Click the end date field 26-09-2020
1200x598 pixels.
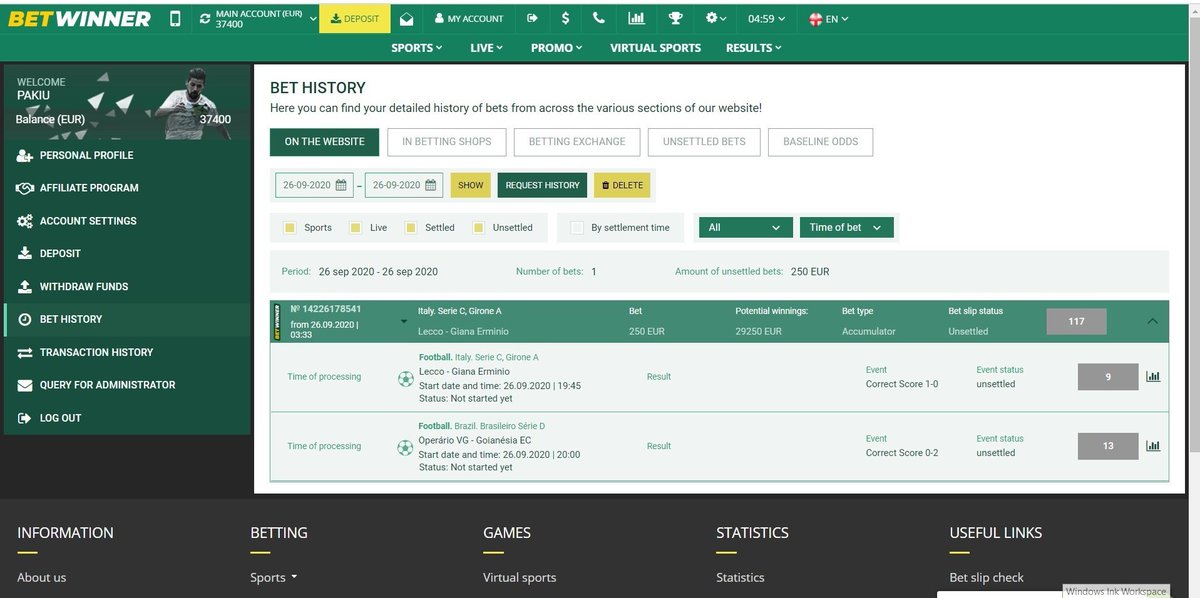(x=404, y=185)
